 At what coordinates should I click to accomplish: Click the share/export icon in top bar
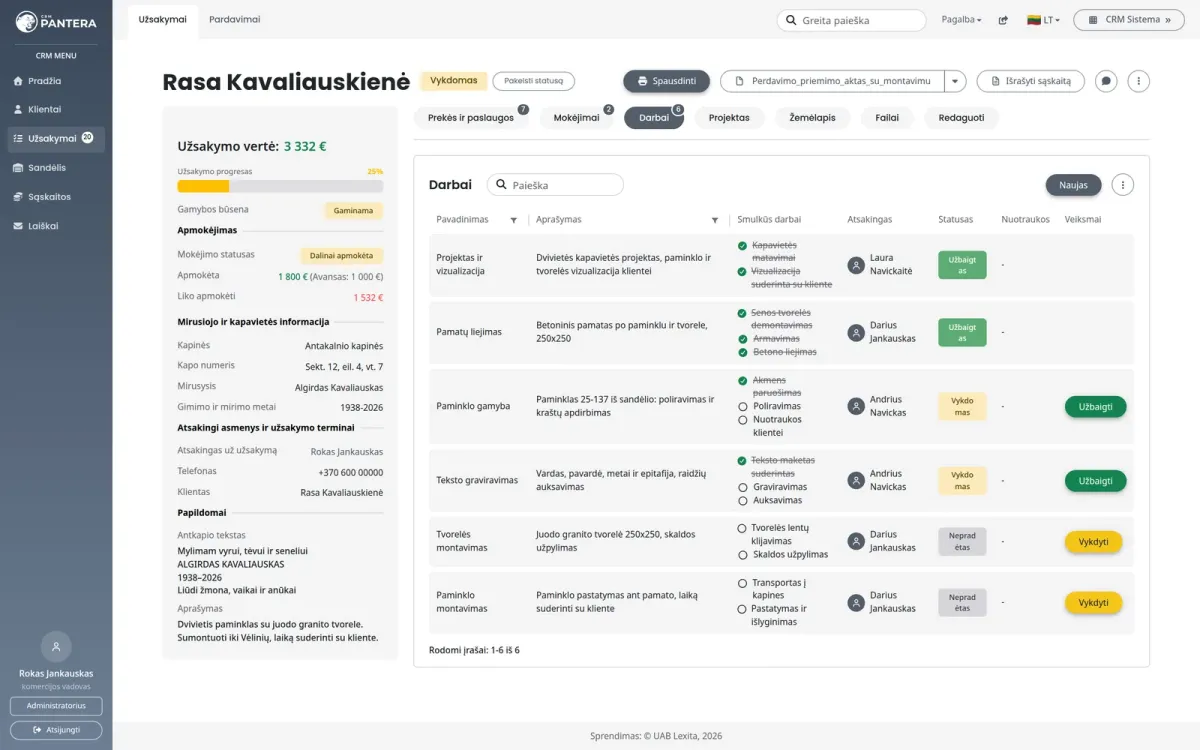pyautogui.click(x=1003, y=20)
